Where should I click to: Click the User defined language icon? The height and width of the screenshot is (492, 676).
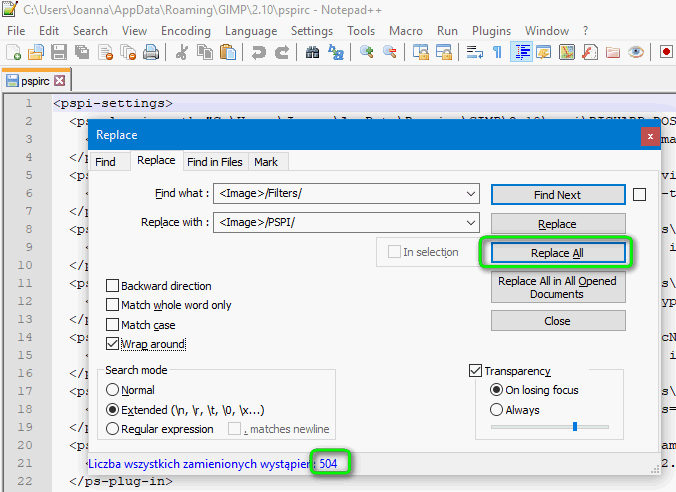[x=544, y=53]
